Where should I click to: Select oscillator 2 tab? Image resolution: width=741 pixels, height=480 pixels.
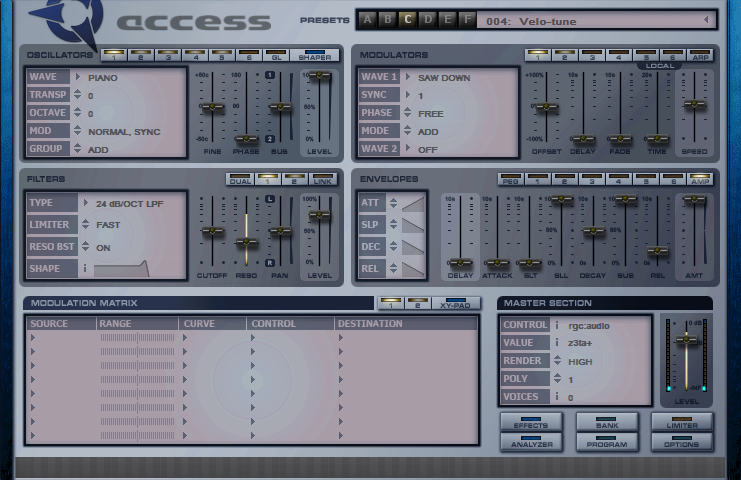coord(141,55)
